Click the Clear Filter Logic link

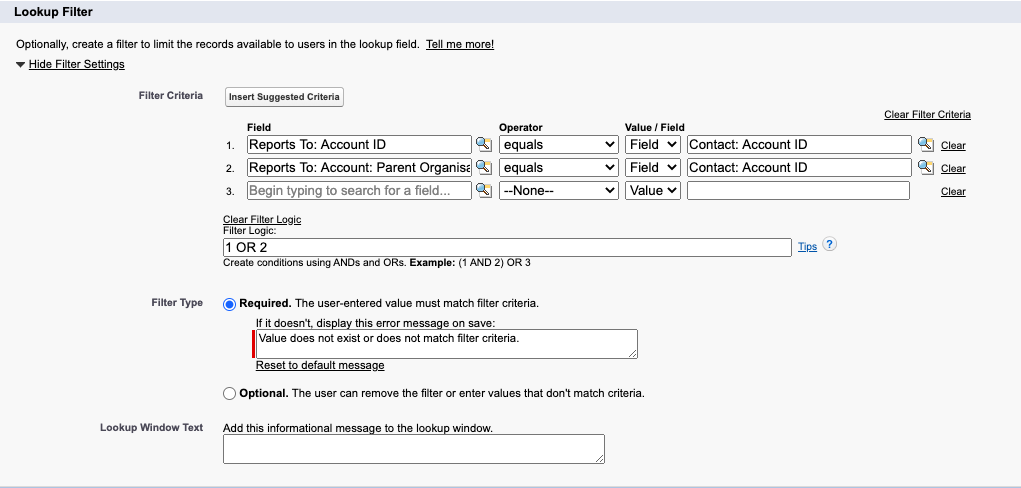[262, 220]
